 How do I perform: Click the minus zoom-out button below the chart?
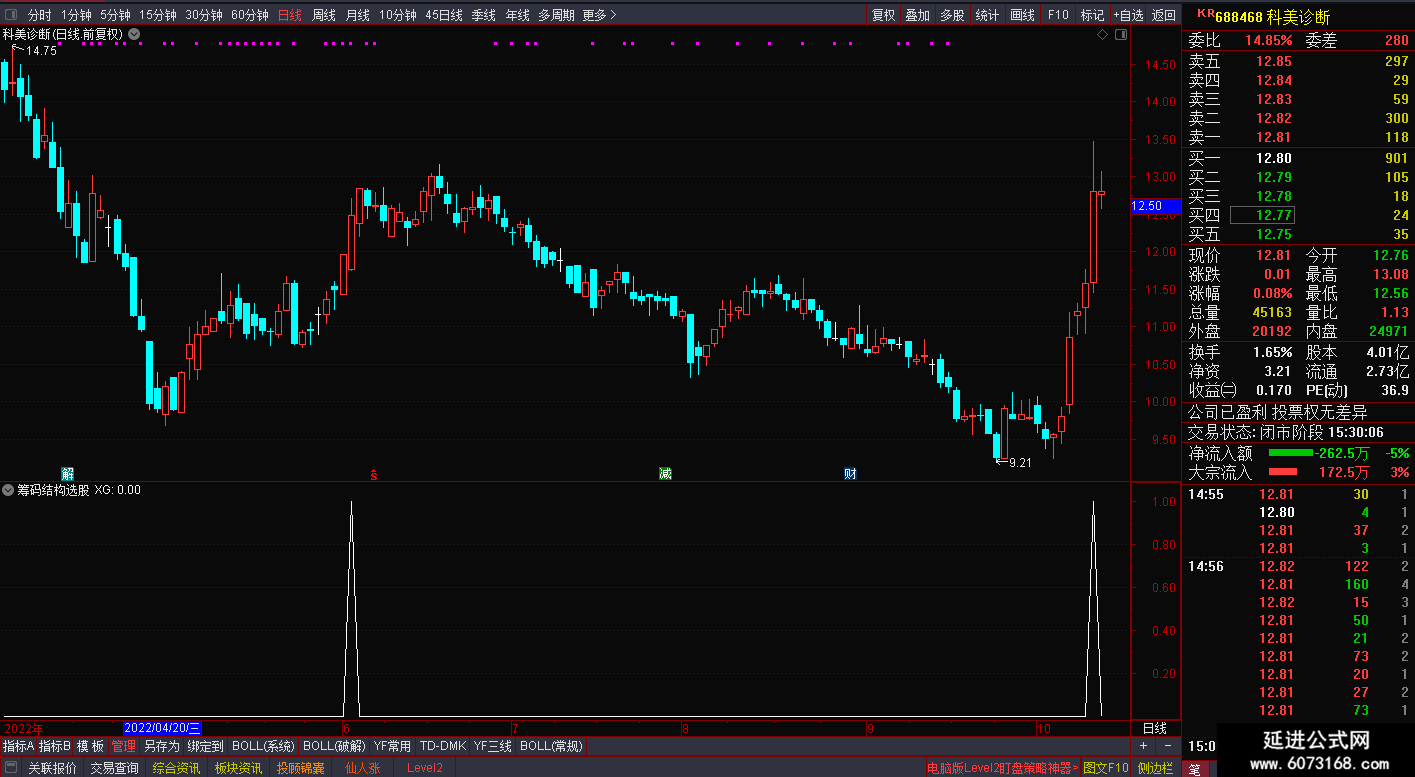pyautogui.click(x=1167, y=746)
